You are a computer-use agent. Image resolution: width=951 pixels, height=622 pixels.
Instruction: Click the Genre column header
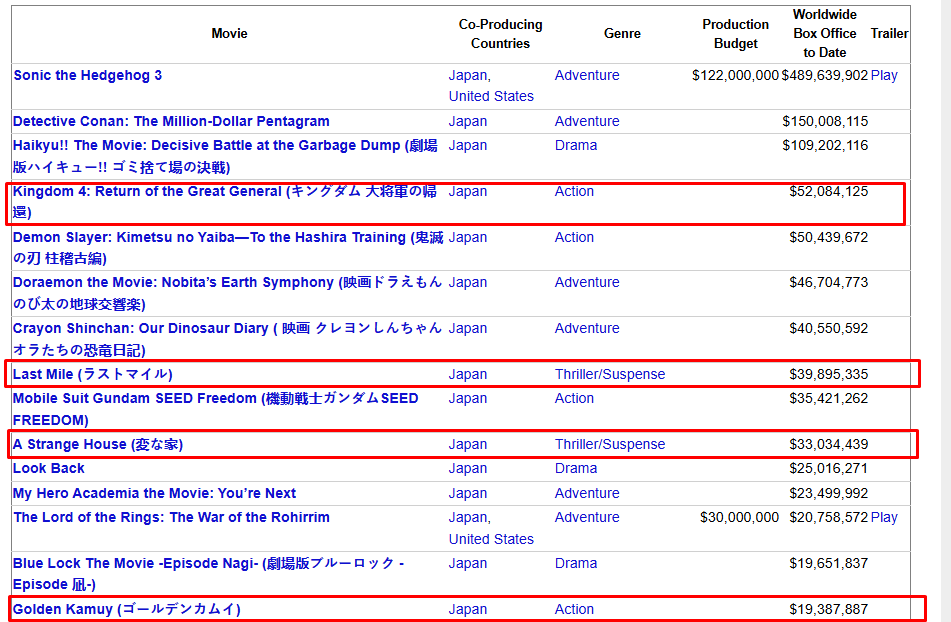(x=622, y=33)
